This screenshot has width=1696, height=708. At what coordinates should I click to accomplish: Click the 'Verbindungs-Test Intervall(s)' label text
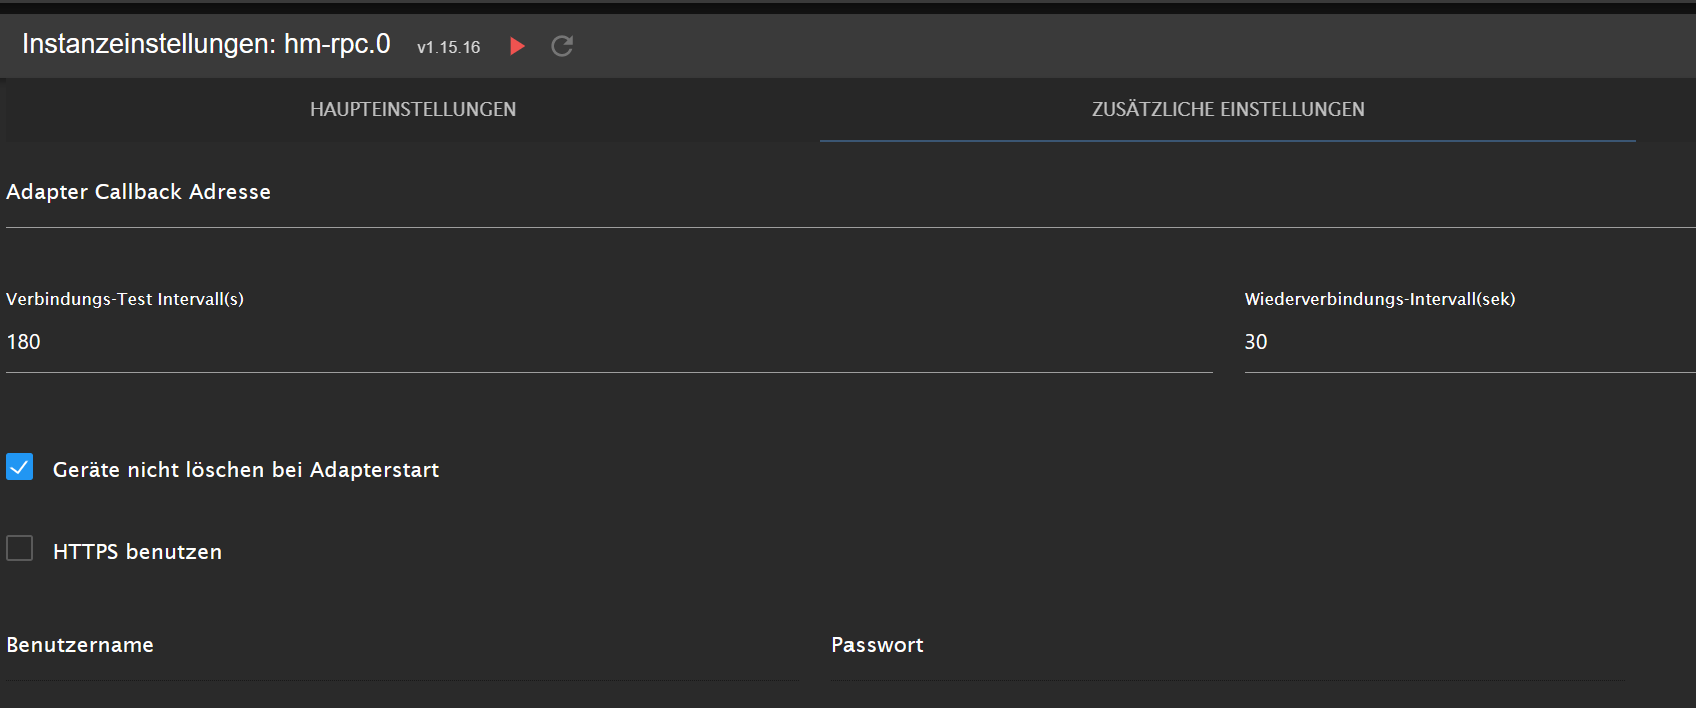click(125, 299)
